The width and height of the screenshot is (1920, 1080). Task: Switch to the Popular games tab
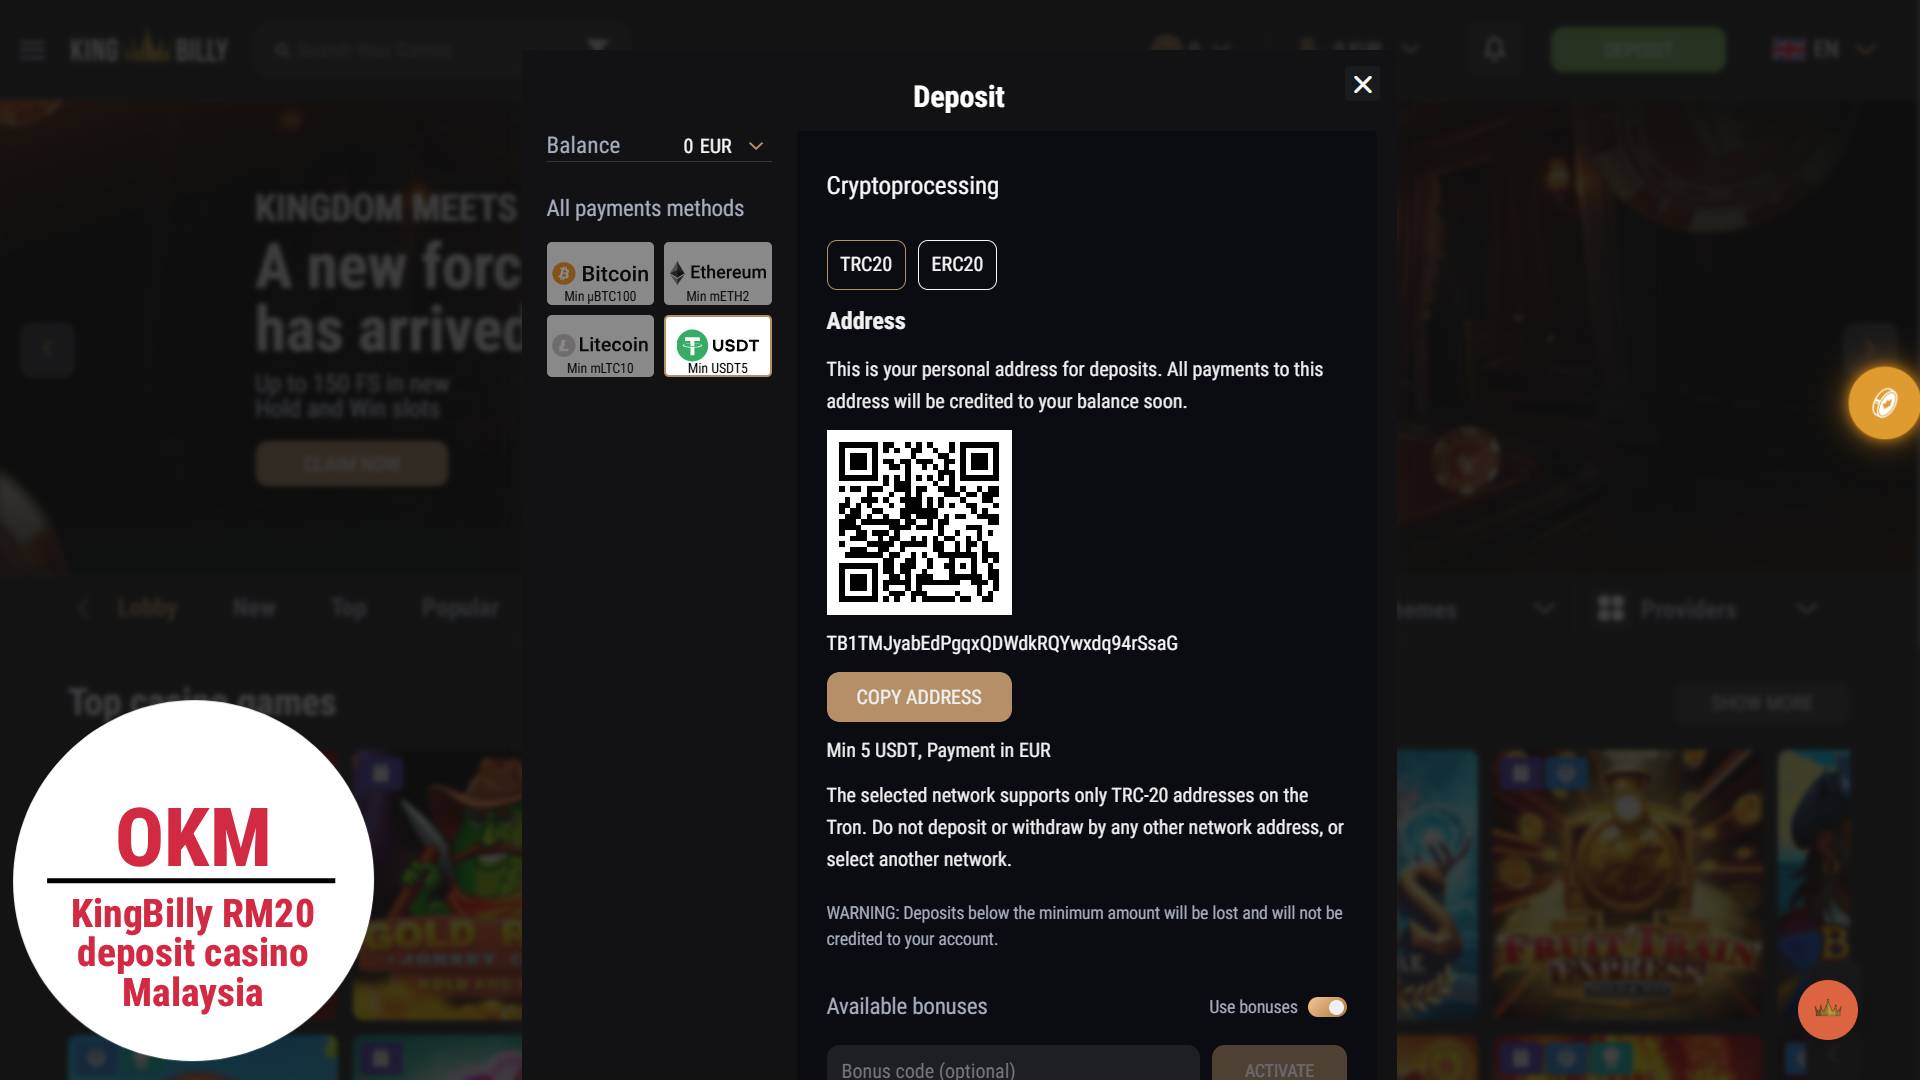[x=460, y=608]
